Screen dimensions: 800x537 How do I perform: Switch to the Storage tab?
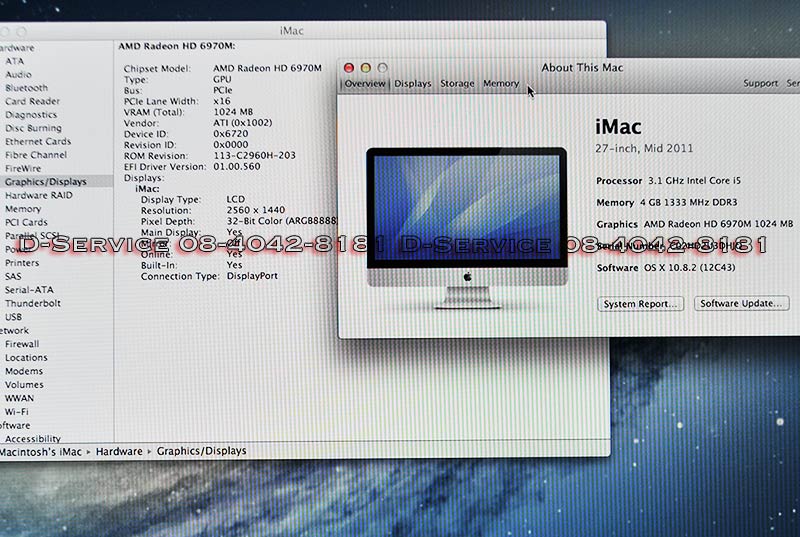[457, 84]
